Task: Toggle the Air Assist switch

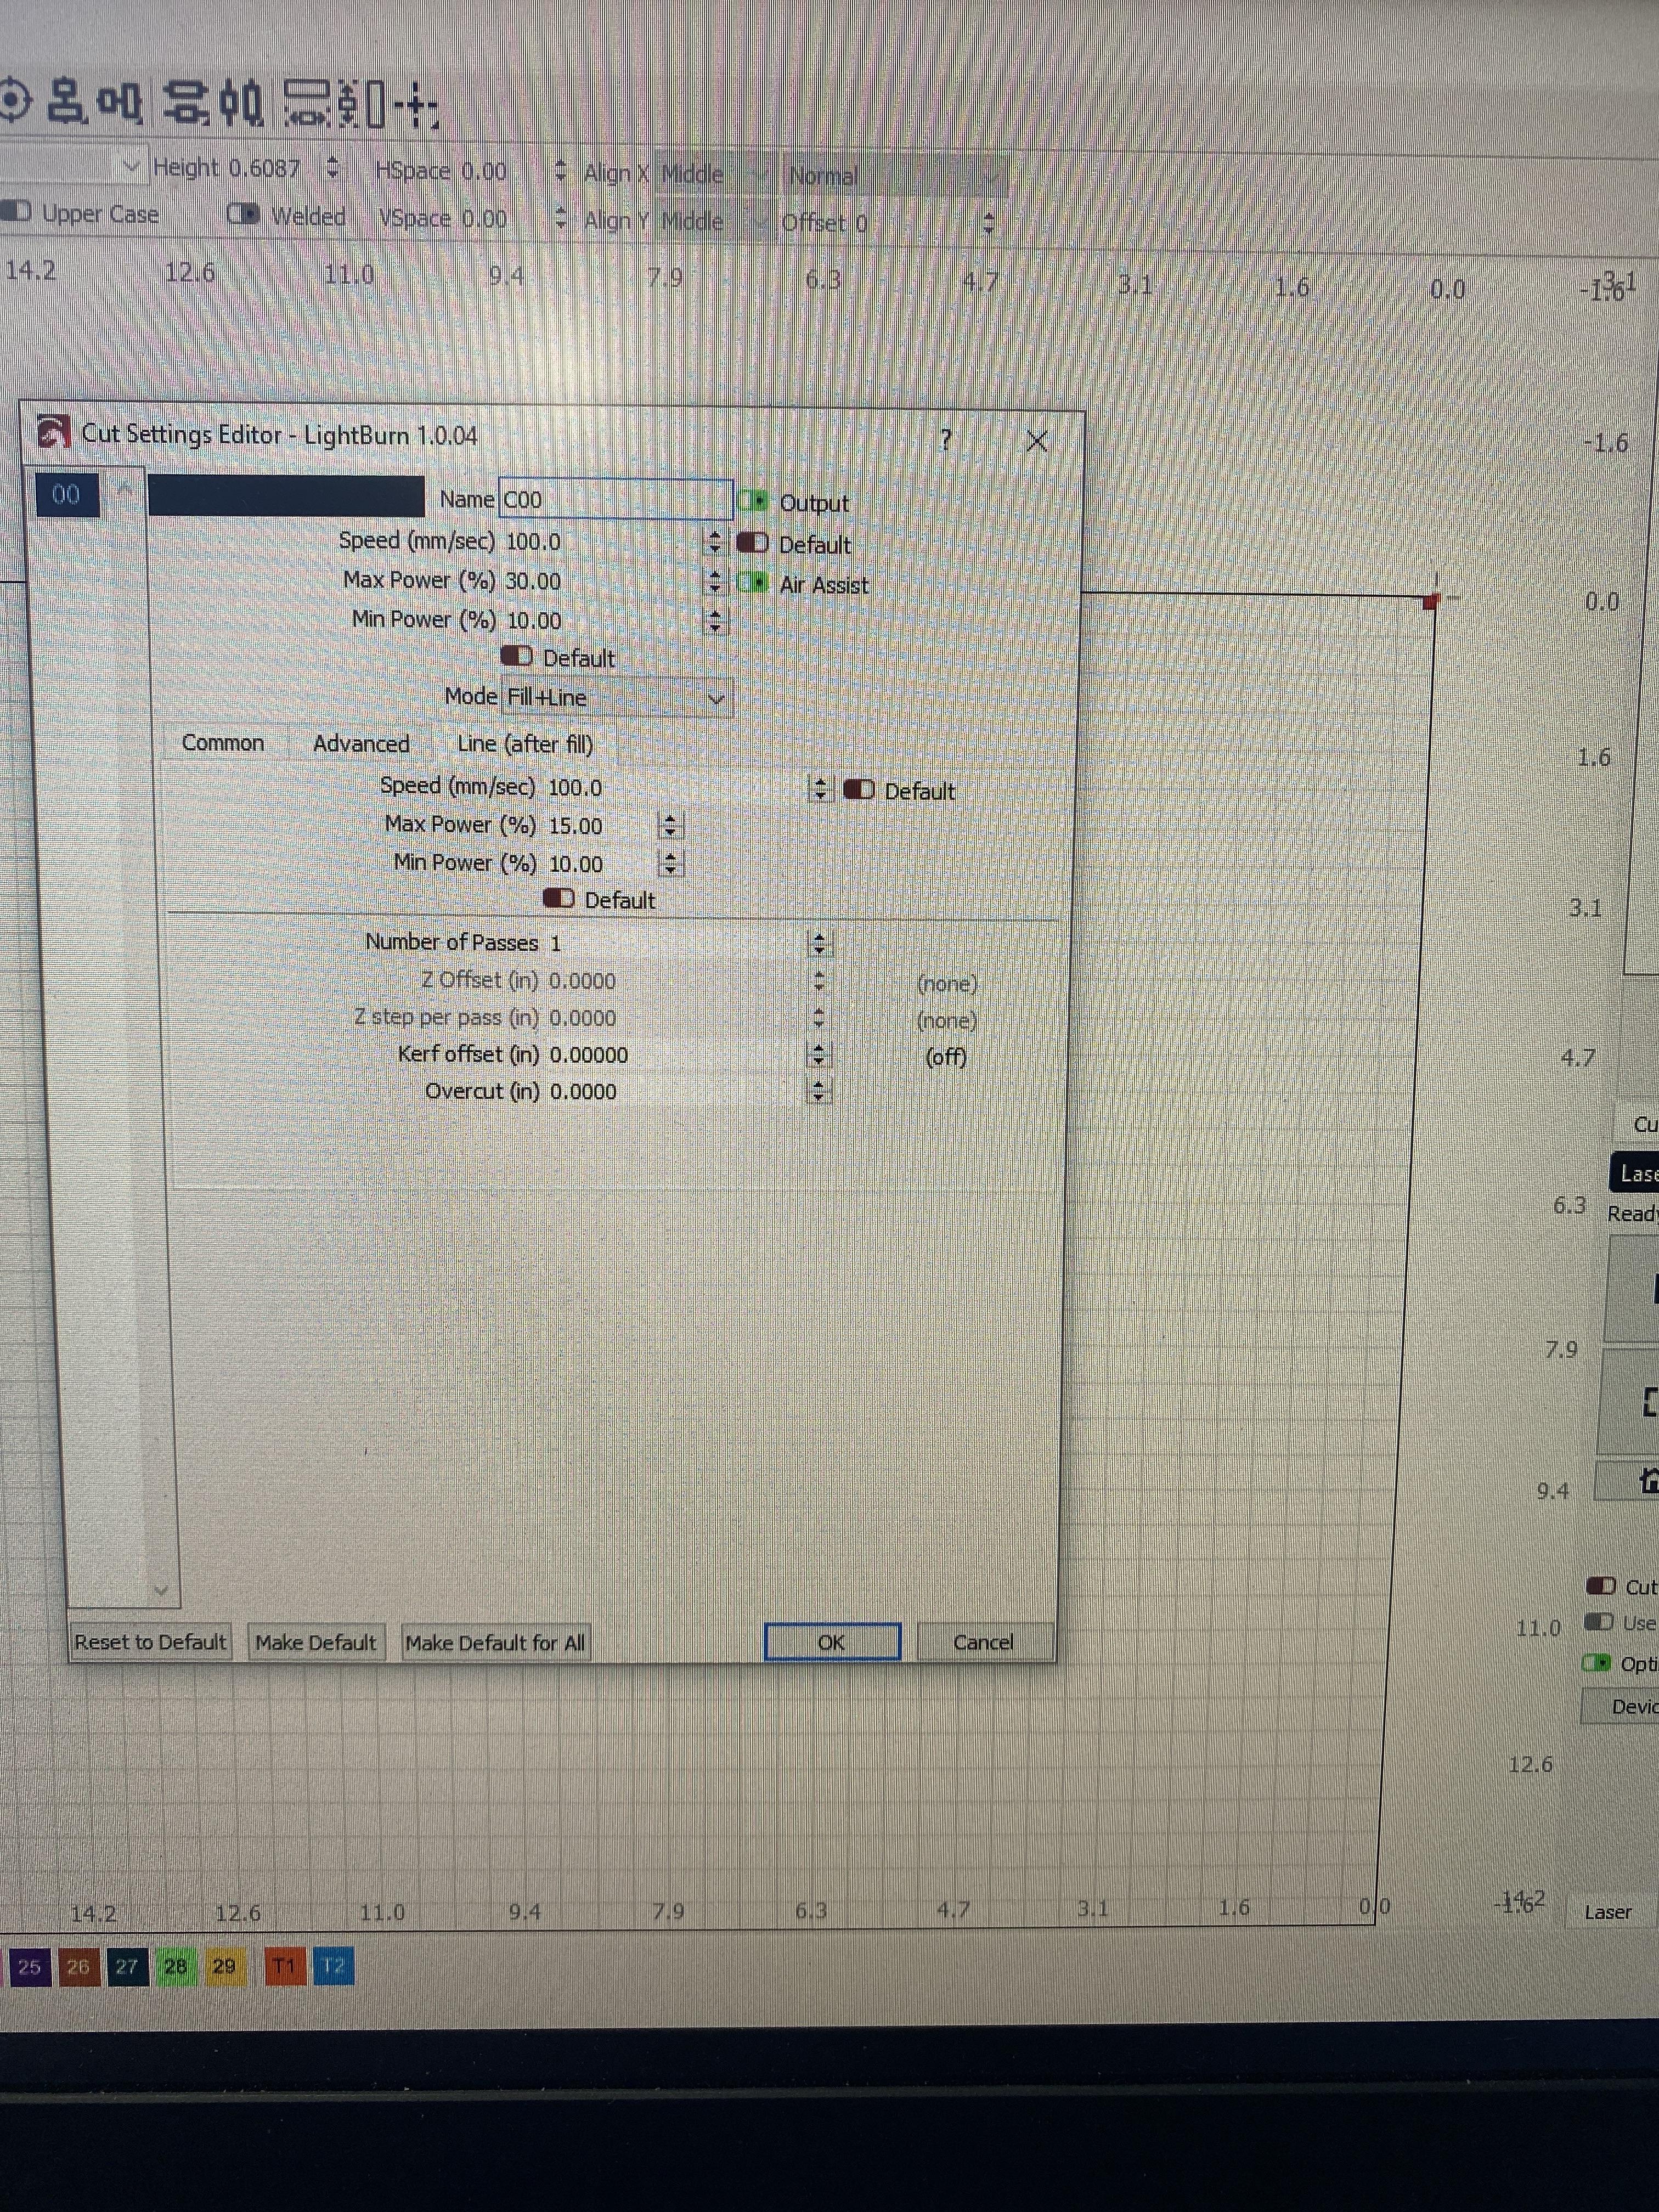Action: point(752,583)
